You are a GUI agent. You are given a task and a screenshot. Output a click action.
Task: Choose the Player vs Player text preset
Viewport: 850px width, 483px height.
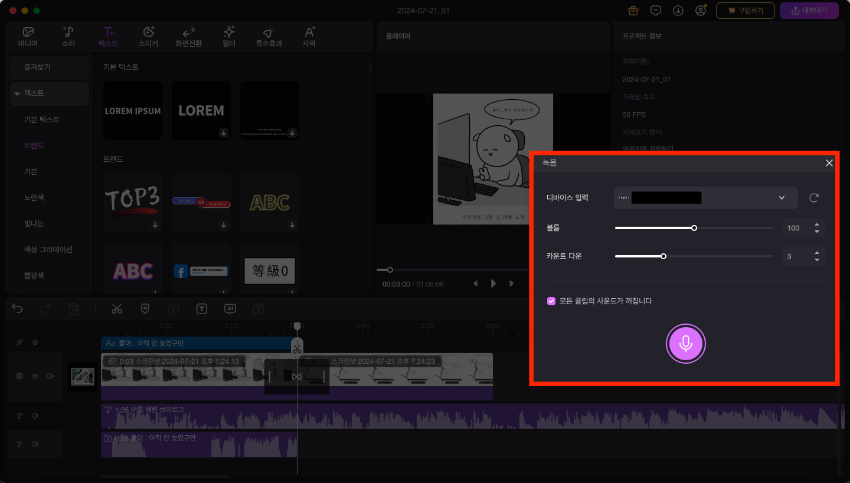coord(201,202)
